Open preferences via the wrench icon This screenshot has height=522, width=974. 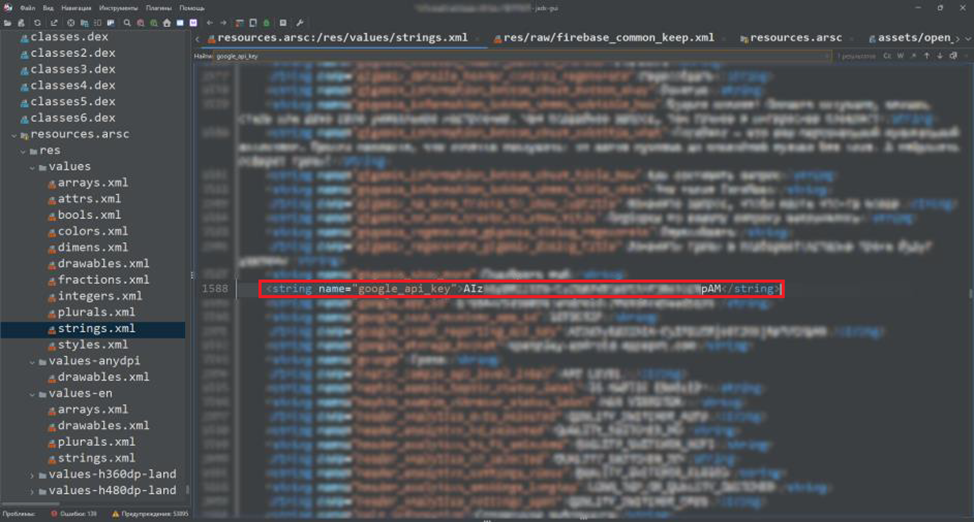pyautogui.click(x=300, y=22)
